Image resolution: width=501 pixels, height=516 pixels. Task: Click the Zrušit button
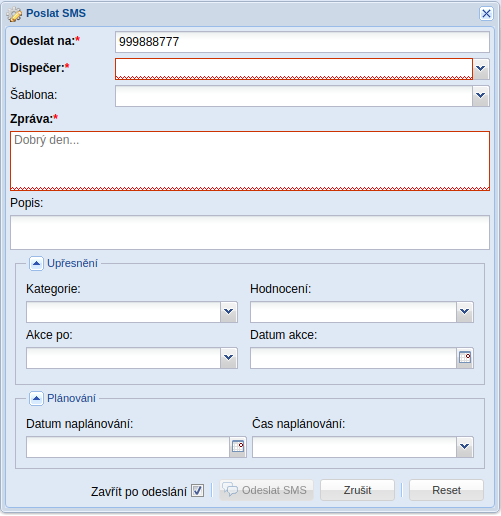click(357, 490)
